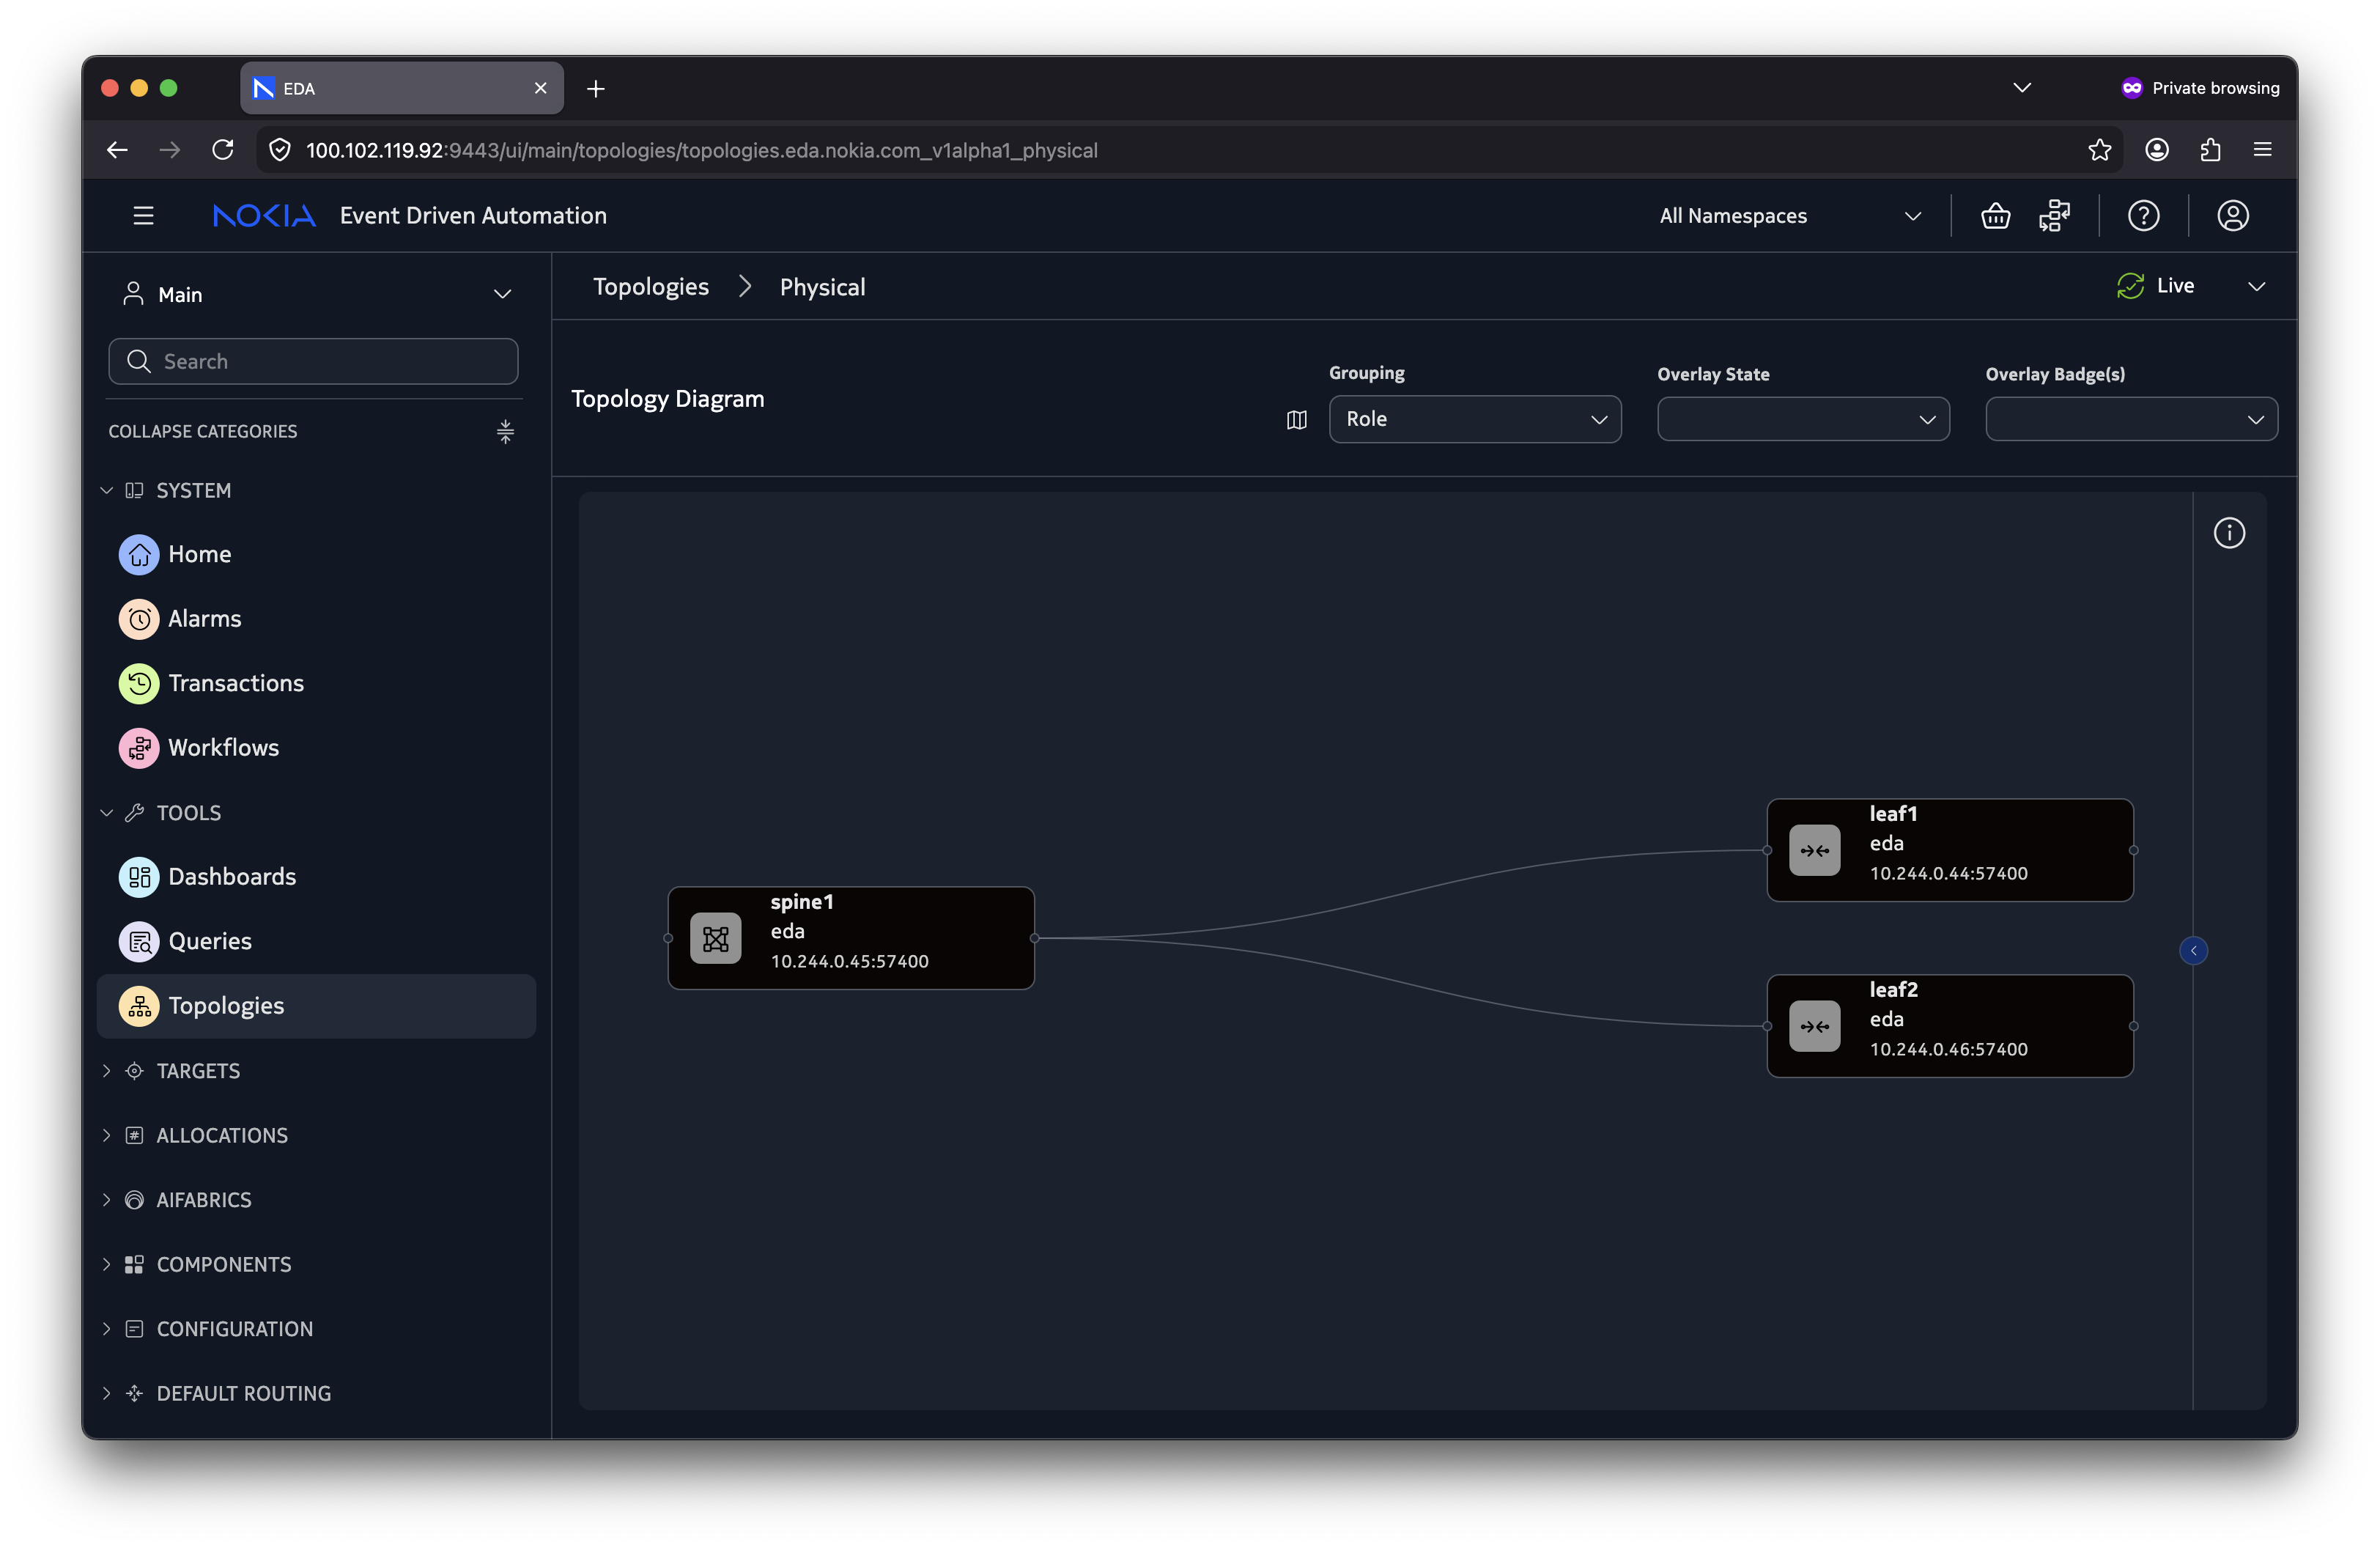The height and width of the screenshot is (1548, 2380).
Task: Open a new browser tab
Action: pos(595,89)
